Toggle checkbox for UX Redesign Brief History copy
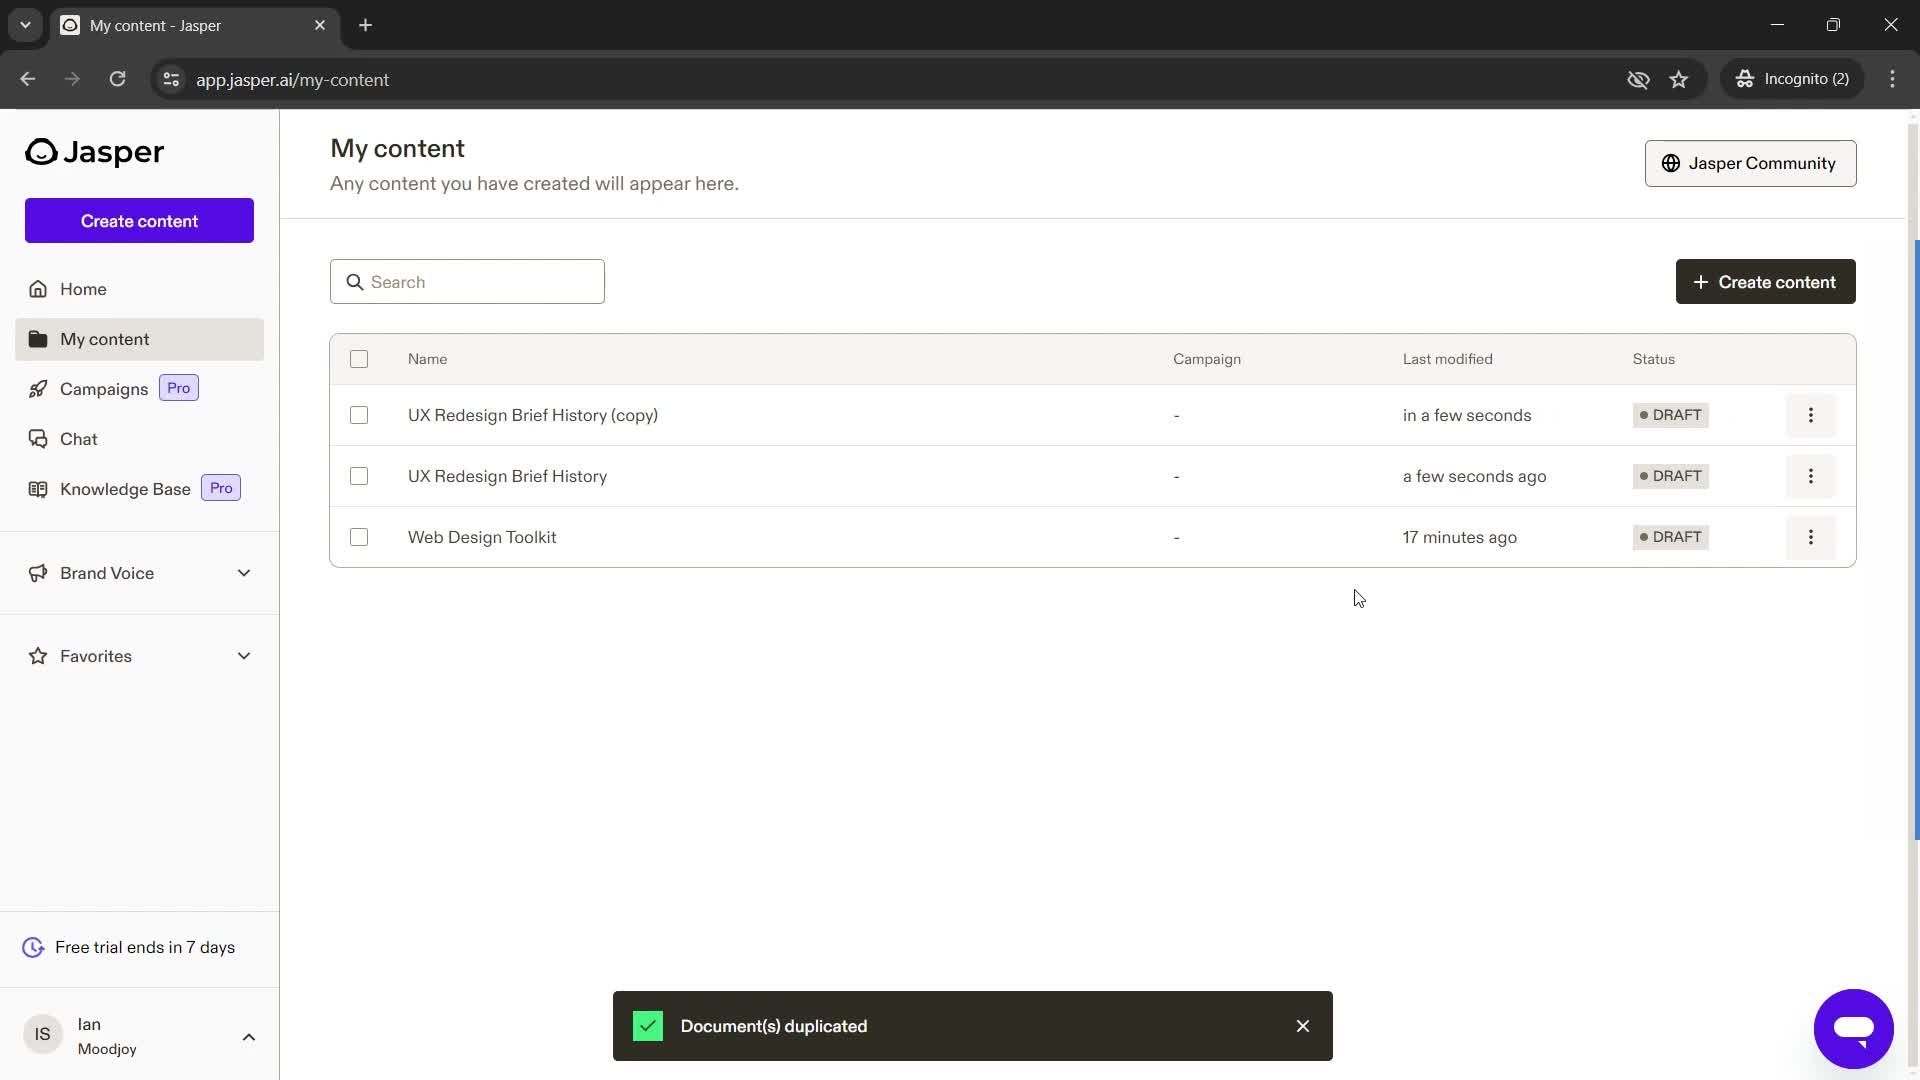 pos(359,415)
